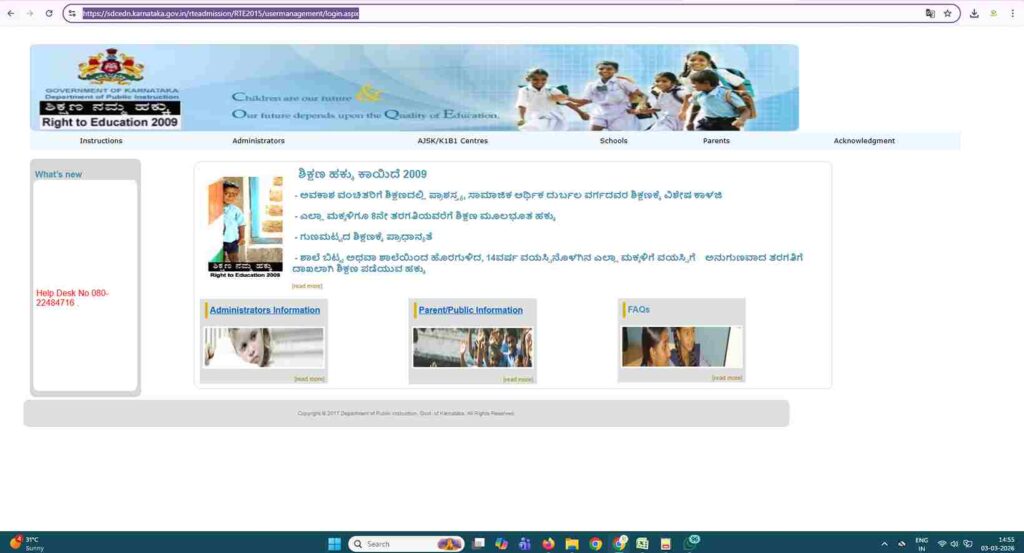Open Firefox from the taskbar
This screenshot has width=1024, height=553.
point(548,543)
